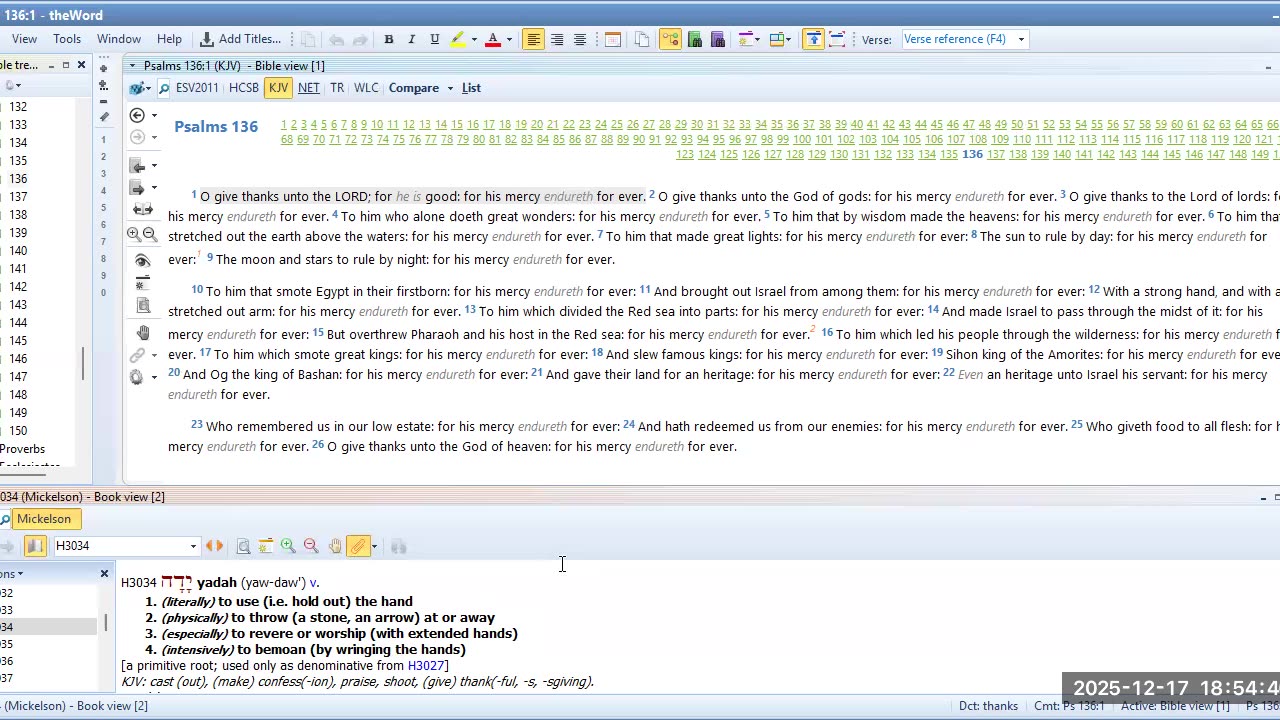Switch to WLC Bible tab

(366, 88)
